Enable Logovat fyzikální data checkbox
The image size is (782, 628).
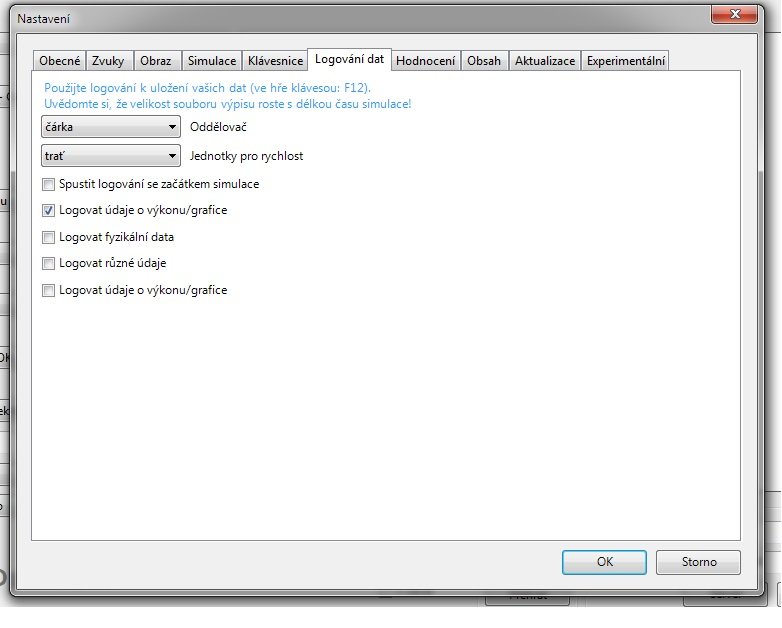tap(49, 238)
